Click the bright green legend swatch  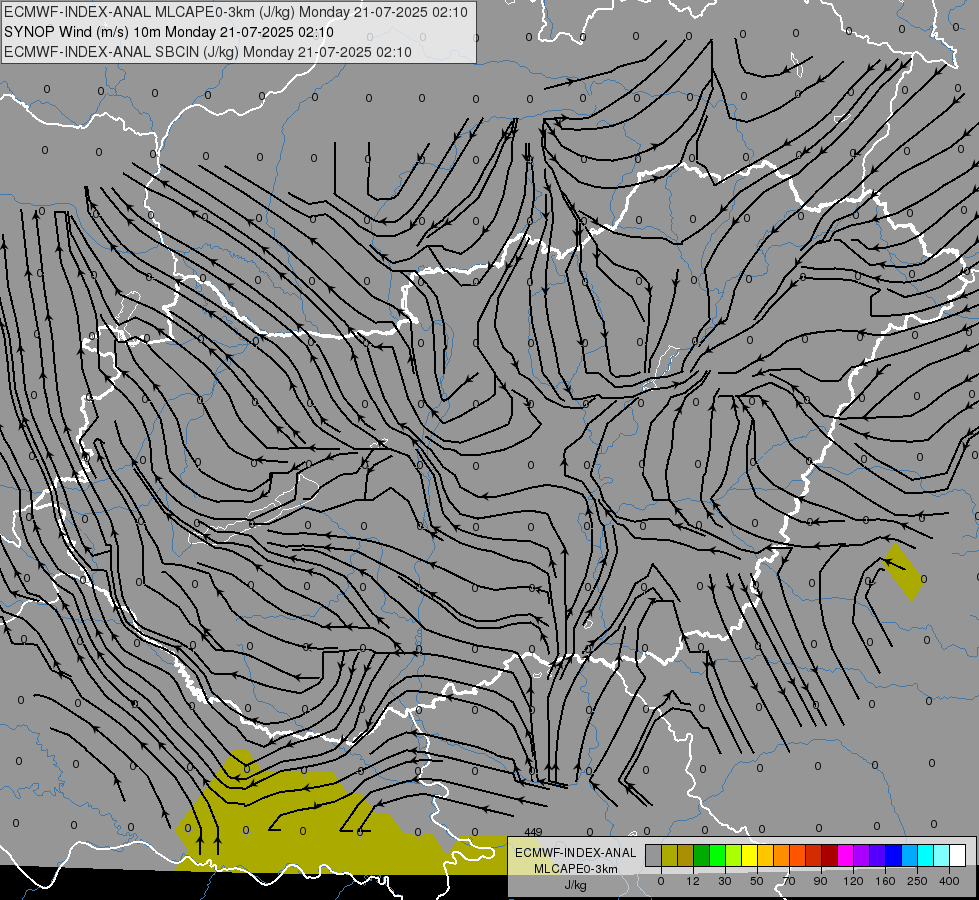[x=718, y=855]
